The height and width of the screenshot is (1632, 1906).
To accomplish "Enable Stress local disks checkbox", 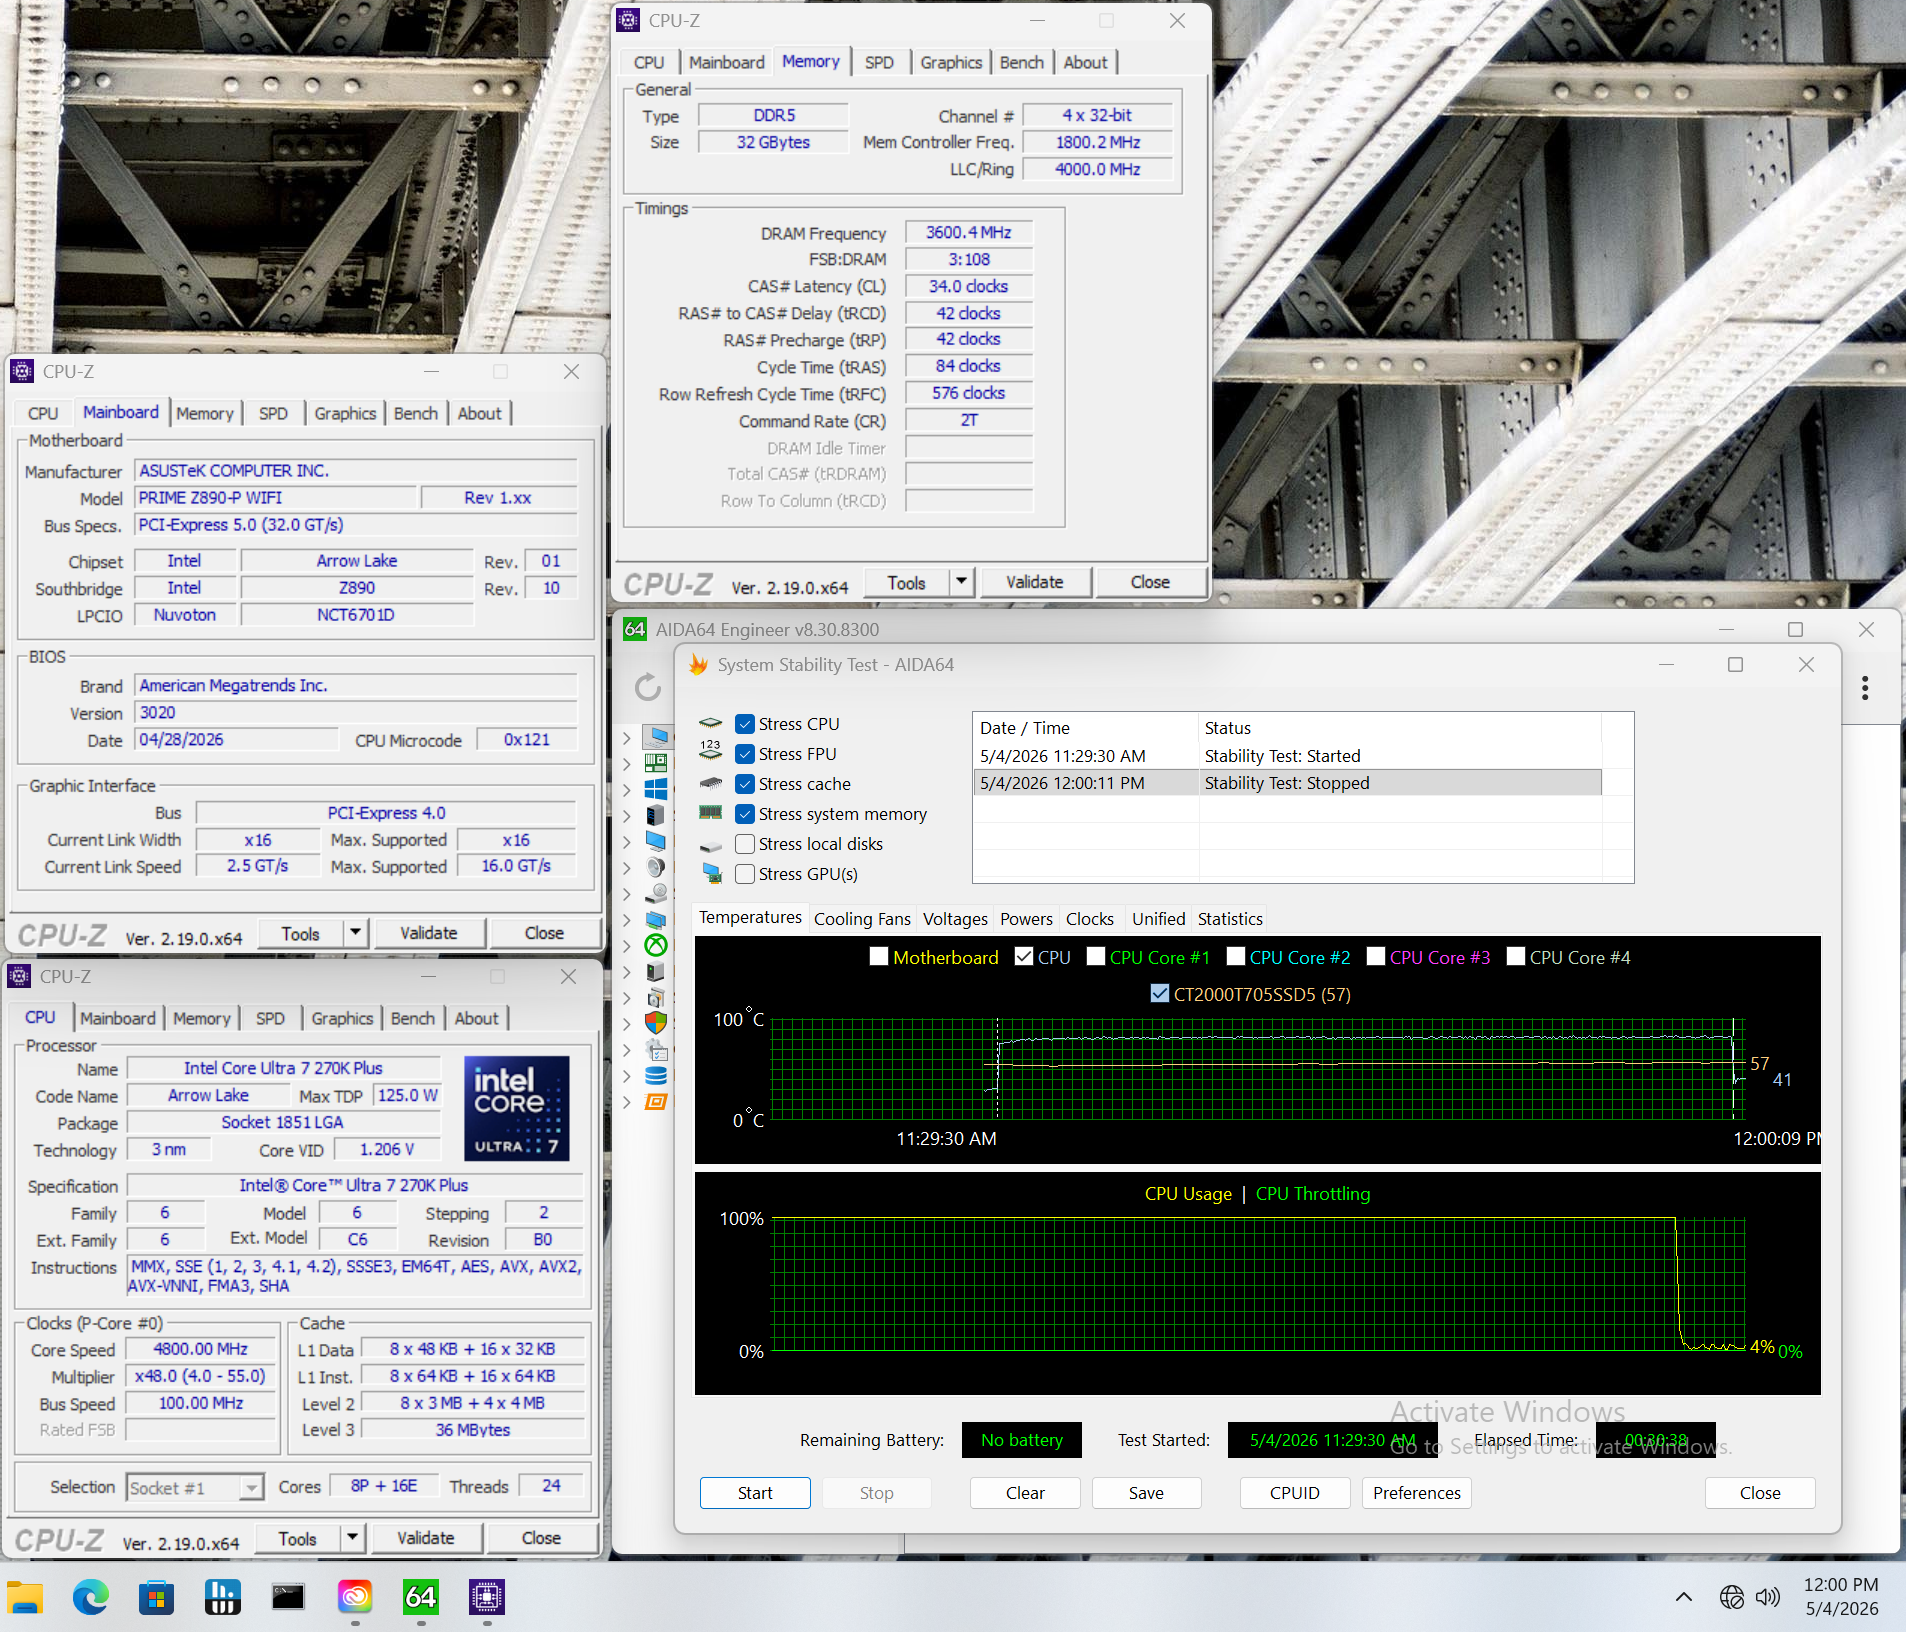I will (744, 844).
